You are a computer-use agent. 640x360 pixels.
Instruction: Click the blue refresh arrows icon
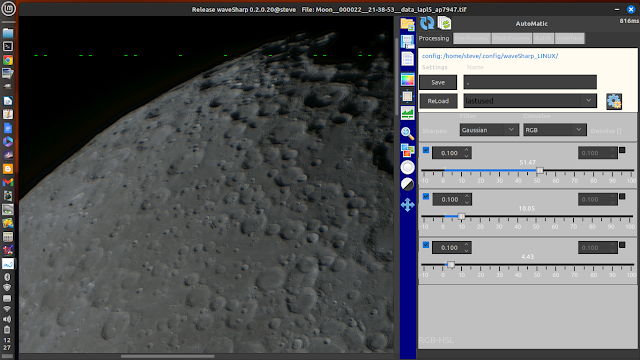coord(427,23)
